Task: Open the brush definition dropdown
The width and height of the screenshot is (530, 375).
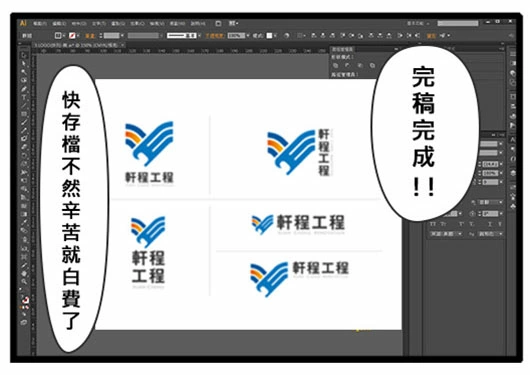Action: pyautogui.click(x=199, y=35)
